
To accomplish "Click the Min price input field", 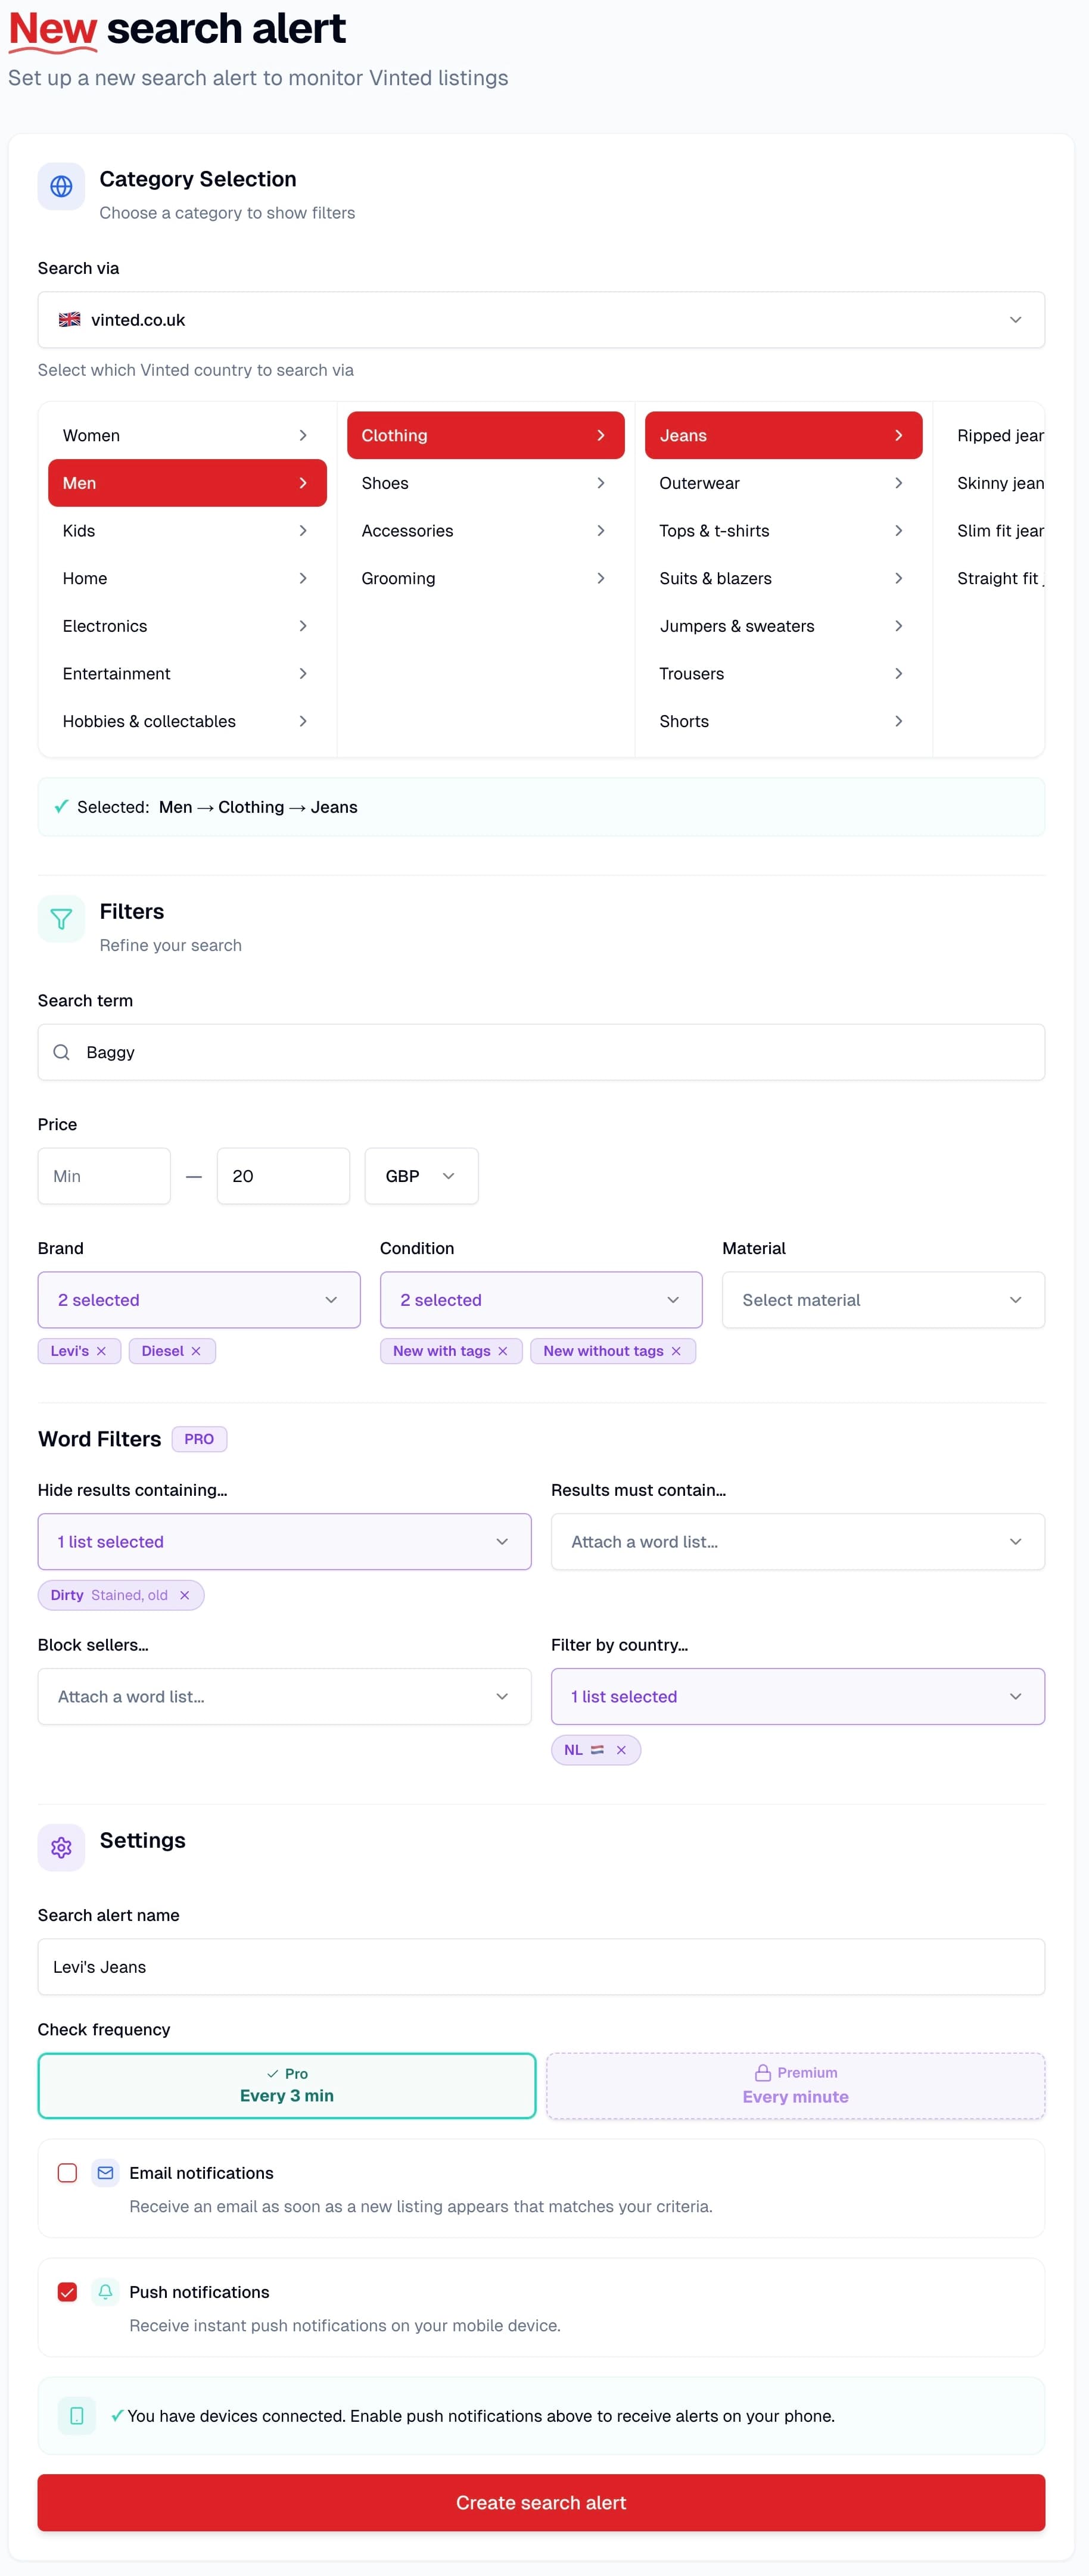I will coord(103,1176).
